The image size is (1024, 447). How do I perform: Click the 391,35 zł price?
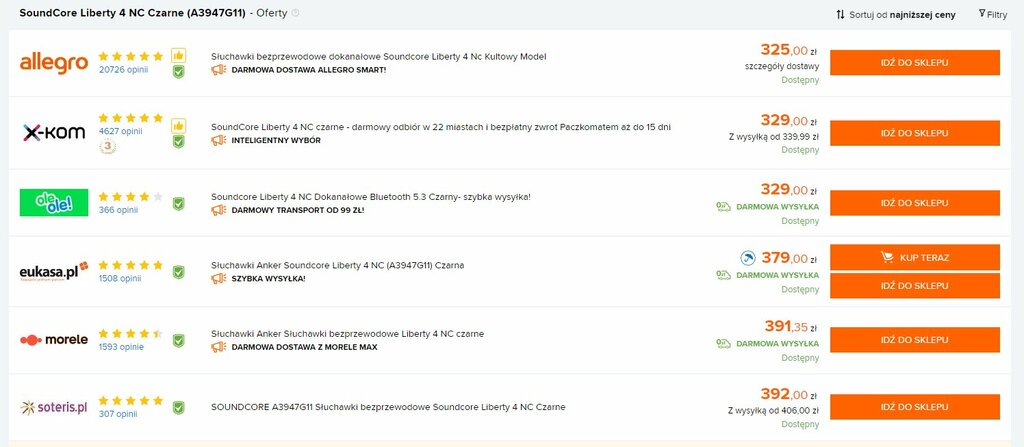coord(792,327)
